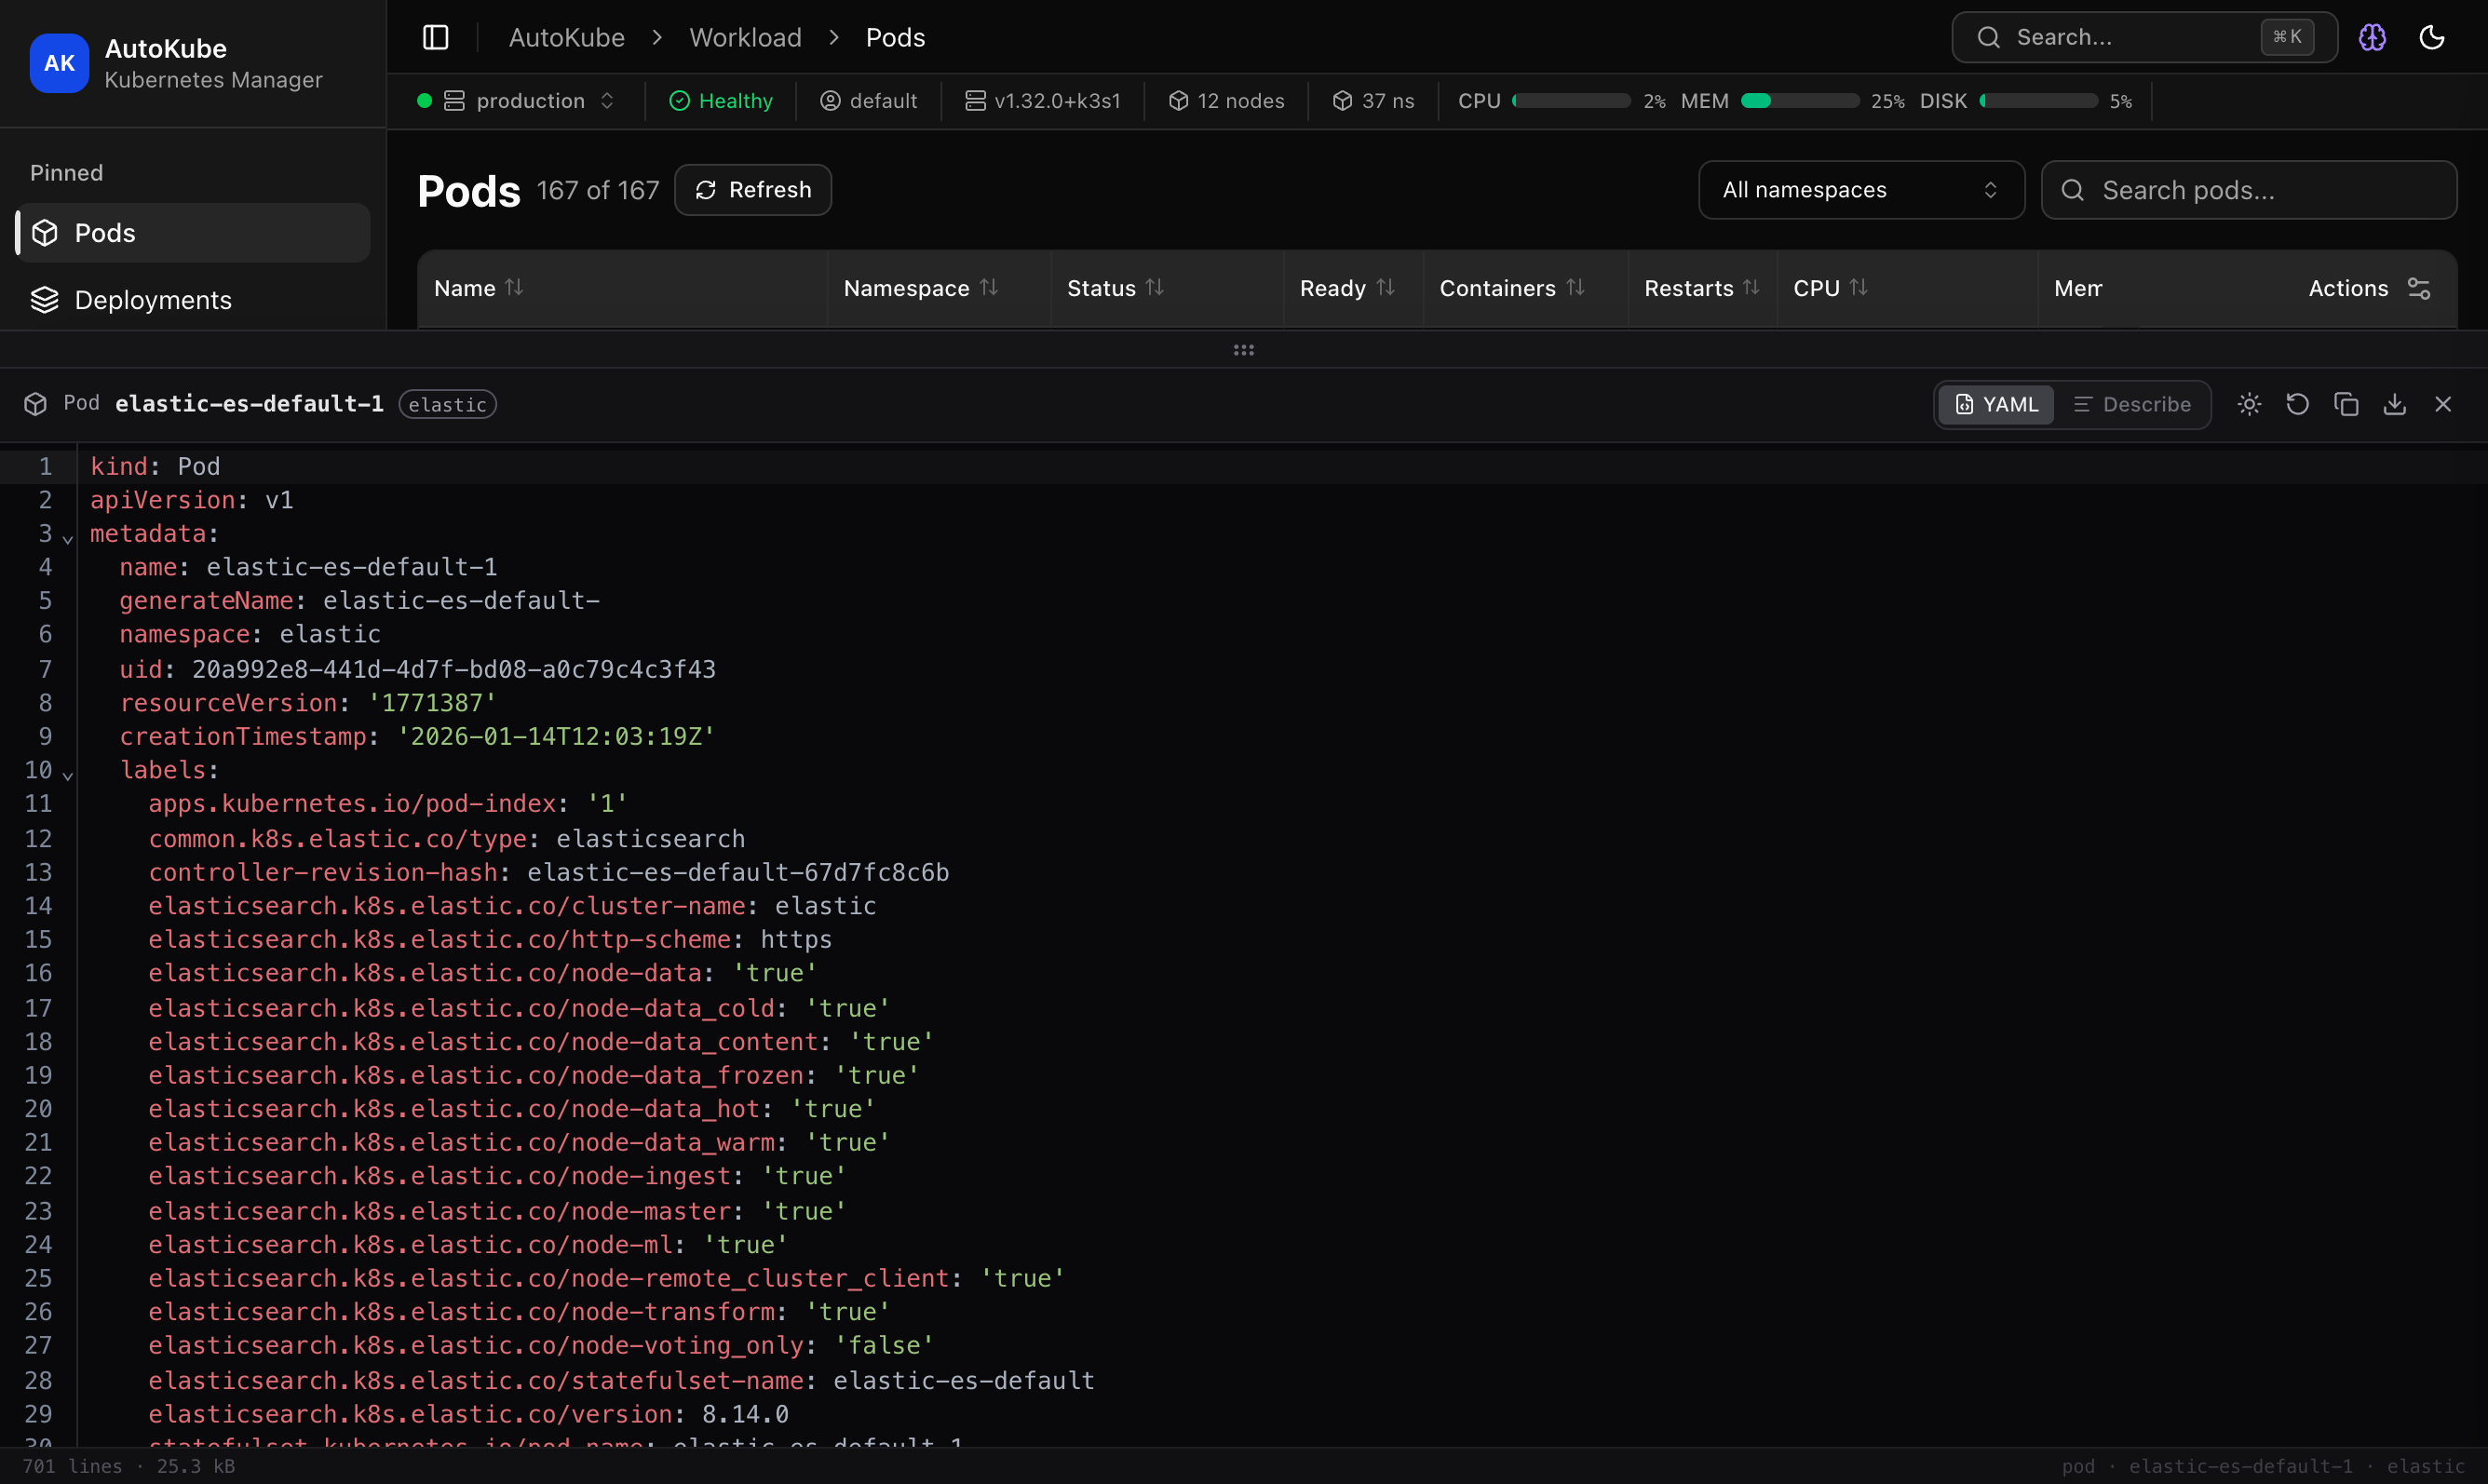
Task: Click line number 15 in the gutter
Action: tap(38, 939)
